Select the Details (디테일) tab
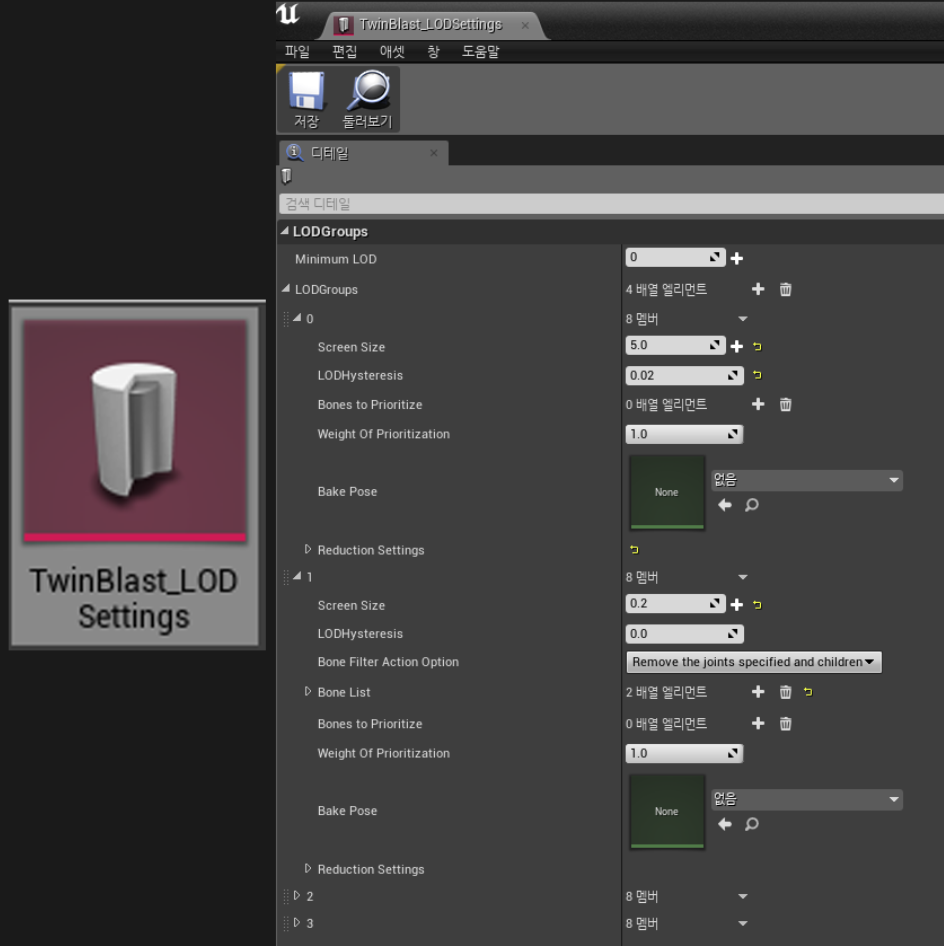The height and width of the screenshot is (946, 944). [363, 153]
